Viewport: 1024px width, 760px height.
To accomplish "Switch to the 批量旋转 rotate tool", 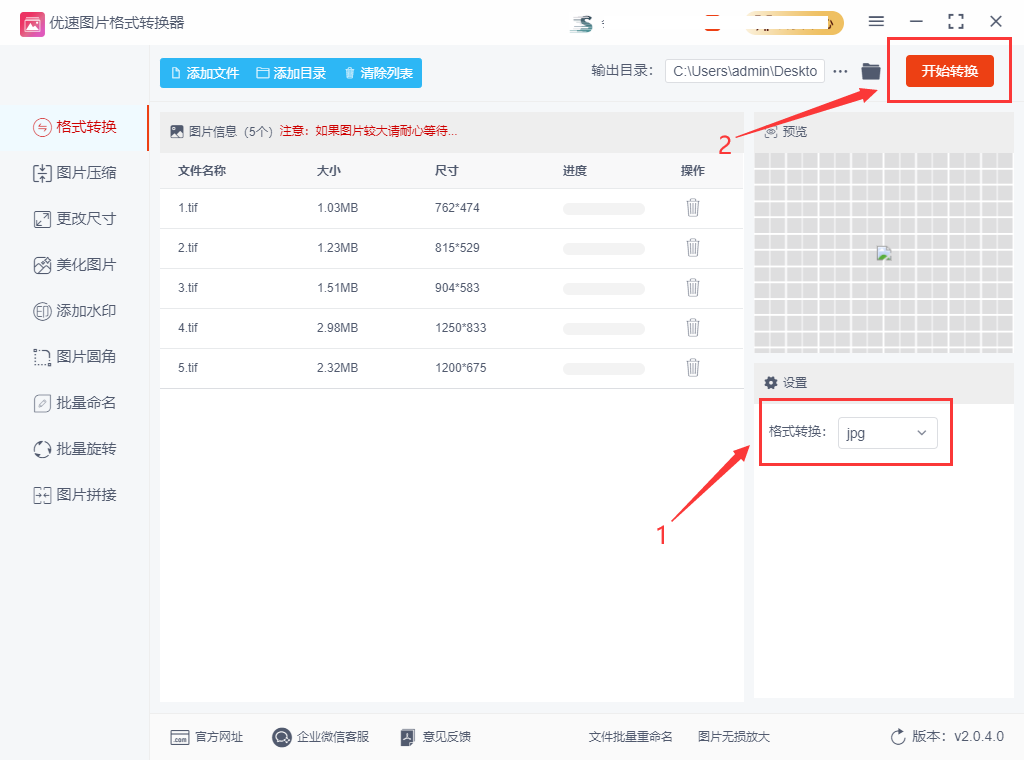I will 75,448.
